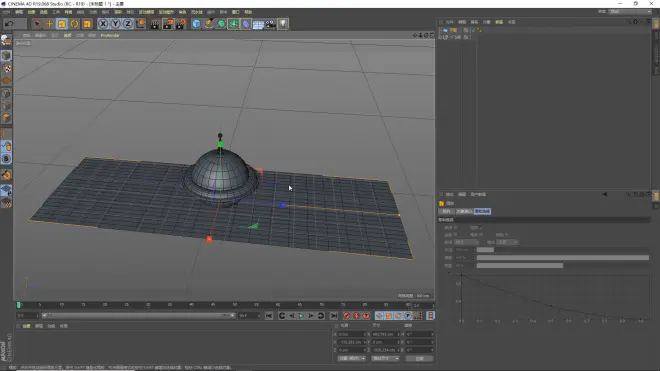Select the Polygons mode icon in left palette

pyautogui.click(x=6, y=118)
